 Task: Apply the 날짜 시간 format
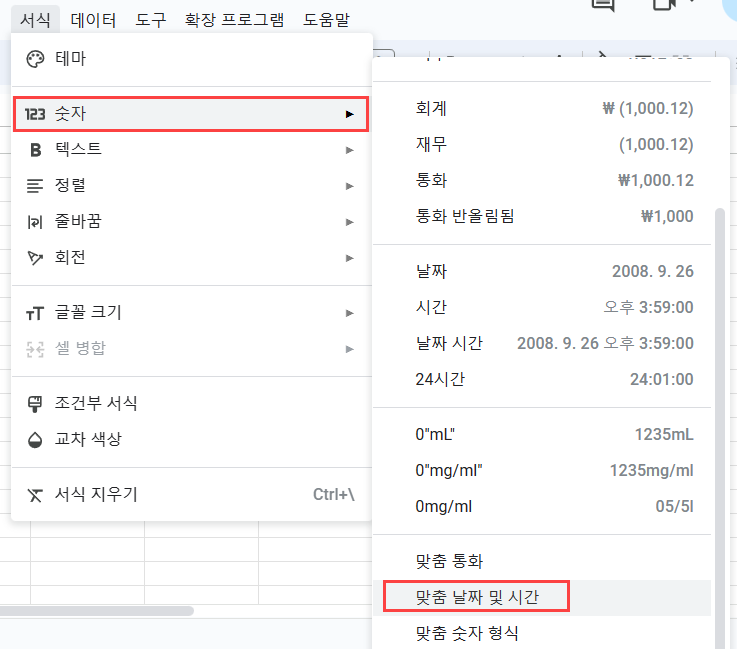tap(542, 343)
